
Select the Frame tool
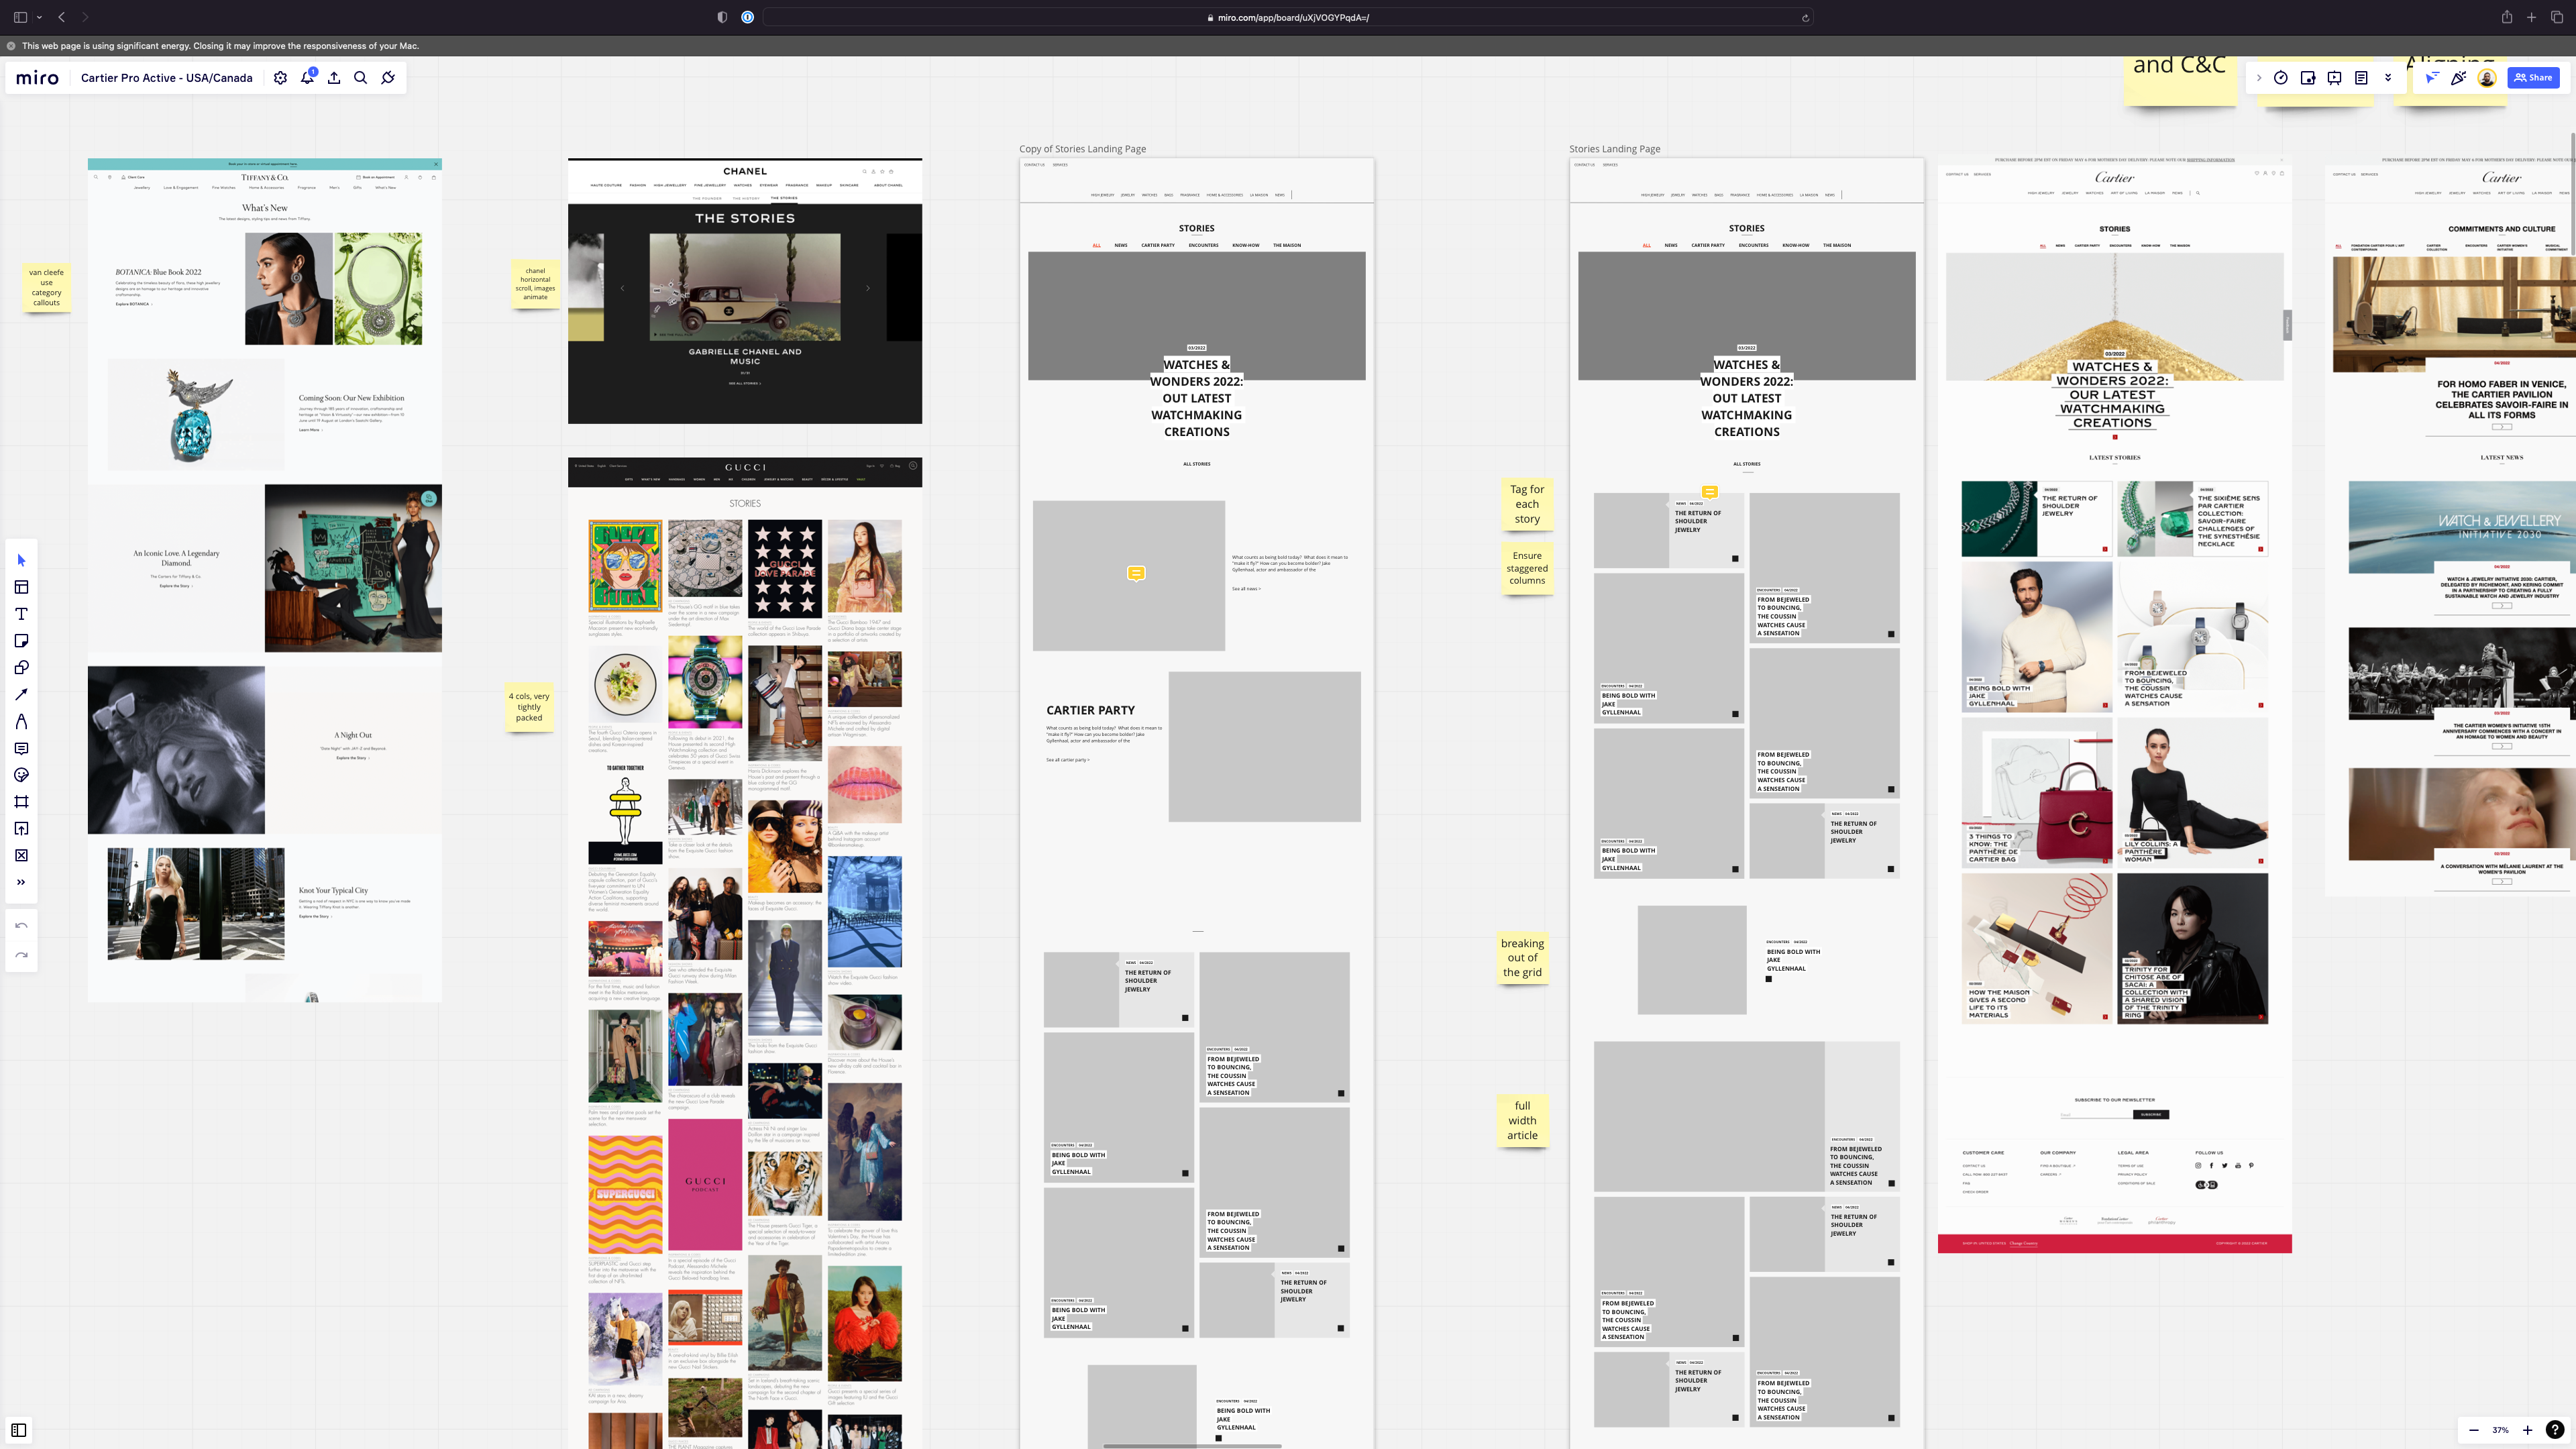pyautogui.click(x=21, y=802)
